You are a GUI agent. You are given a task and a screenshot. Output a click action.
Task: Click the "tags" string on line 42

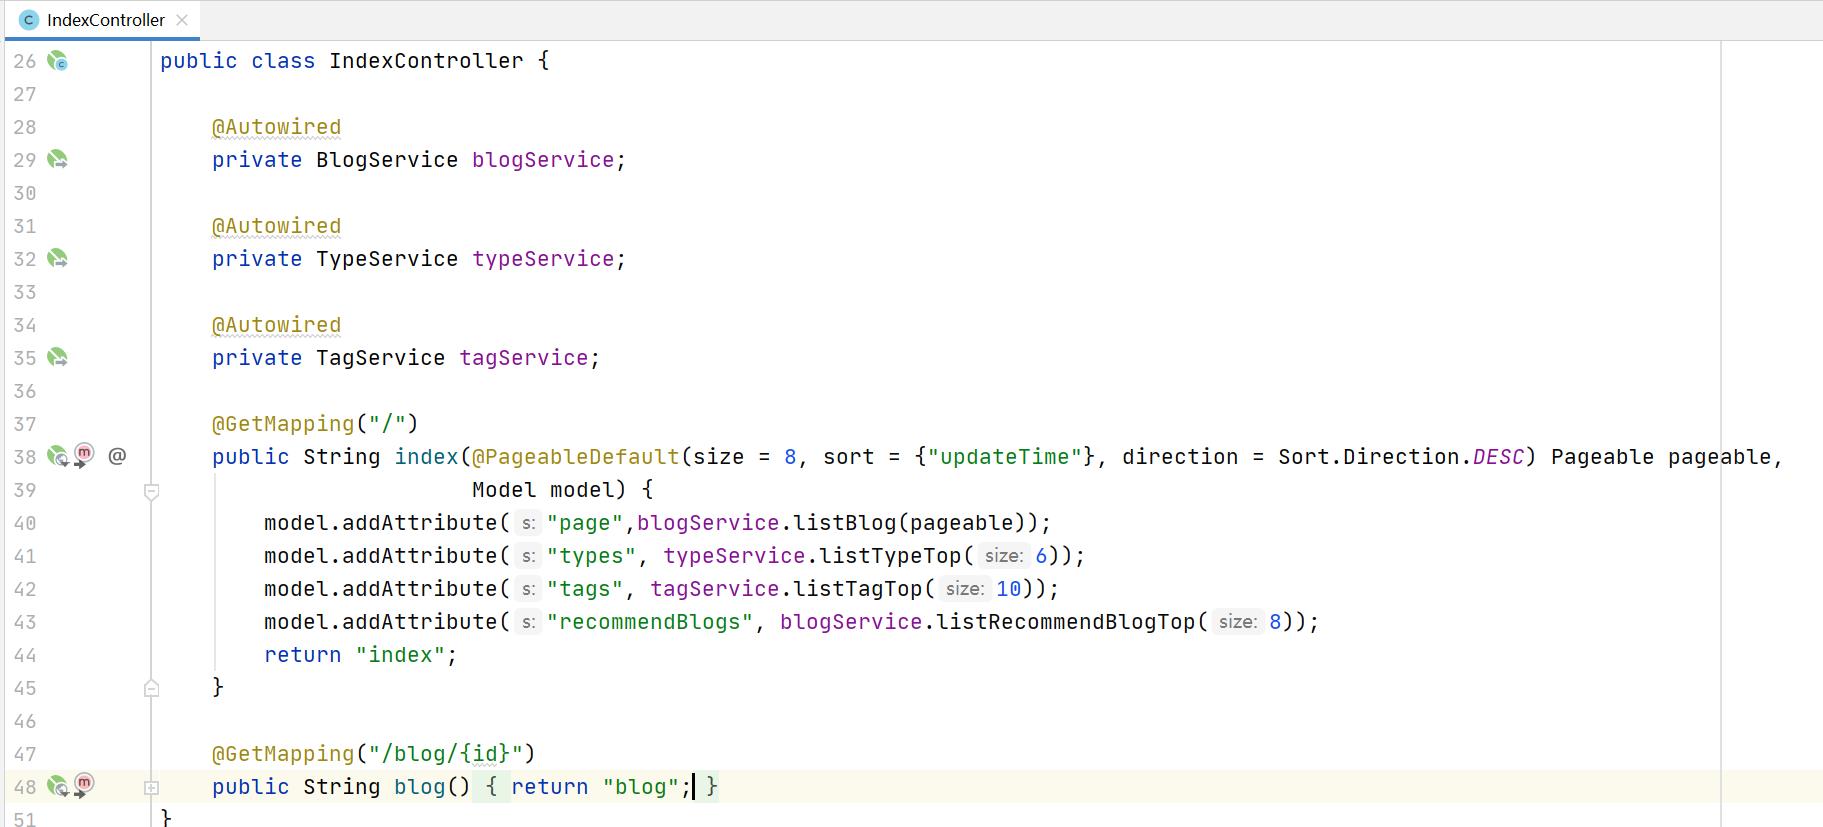(x=585, y=589)
